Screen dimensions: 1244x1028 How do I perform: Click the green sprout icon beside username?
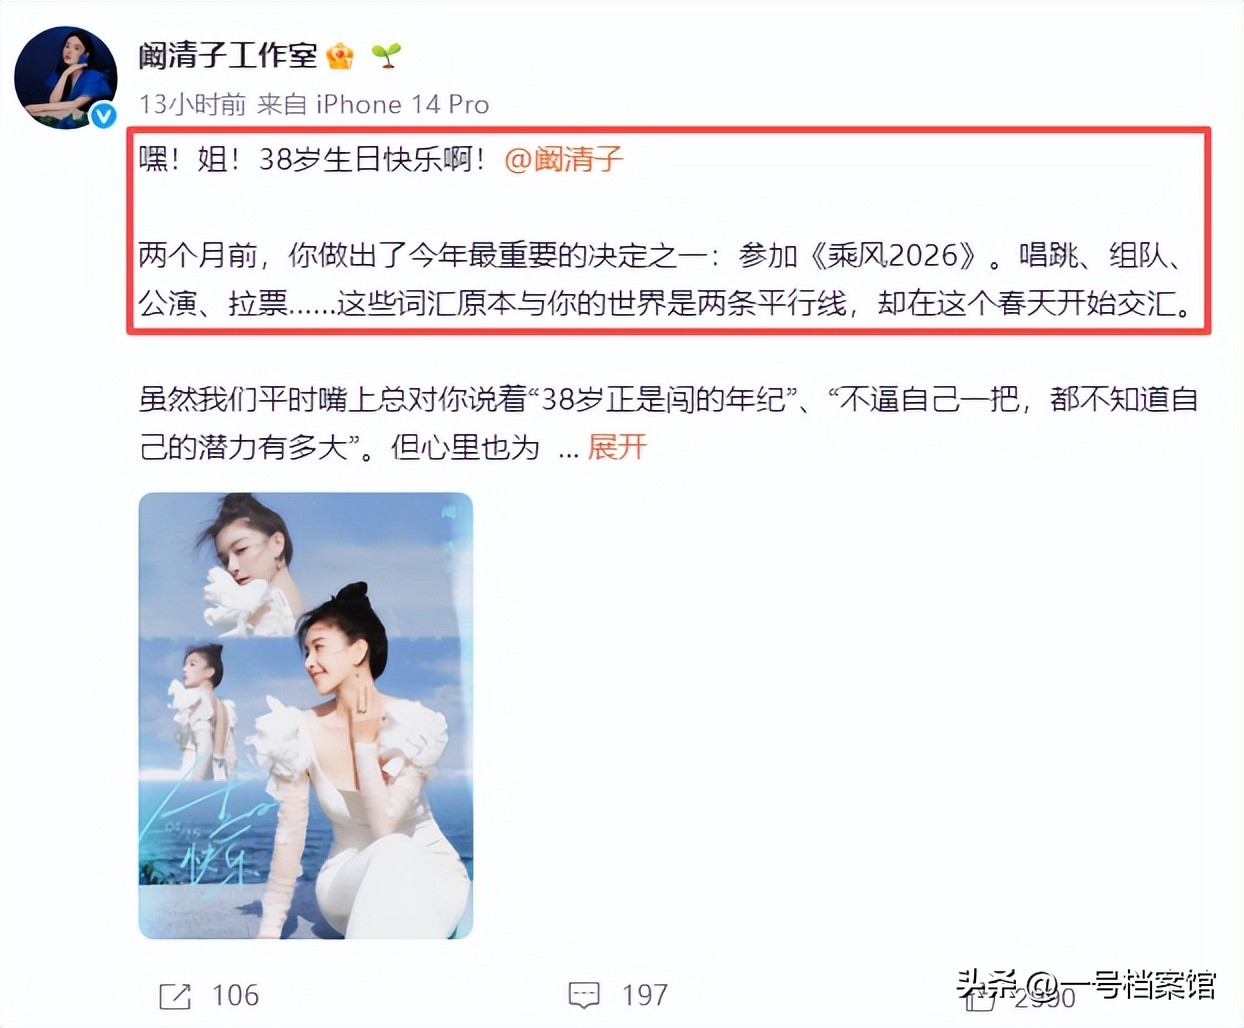pos(386,55)
